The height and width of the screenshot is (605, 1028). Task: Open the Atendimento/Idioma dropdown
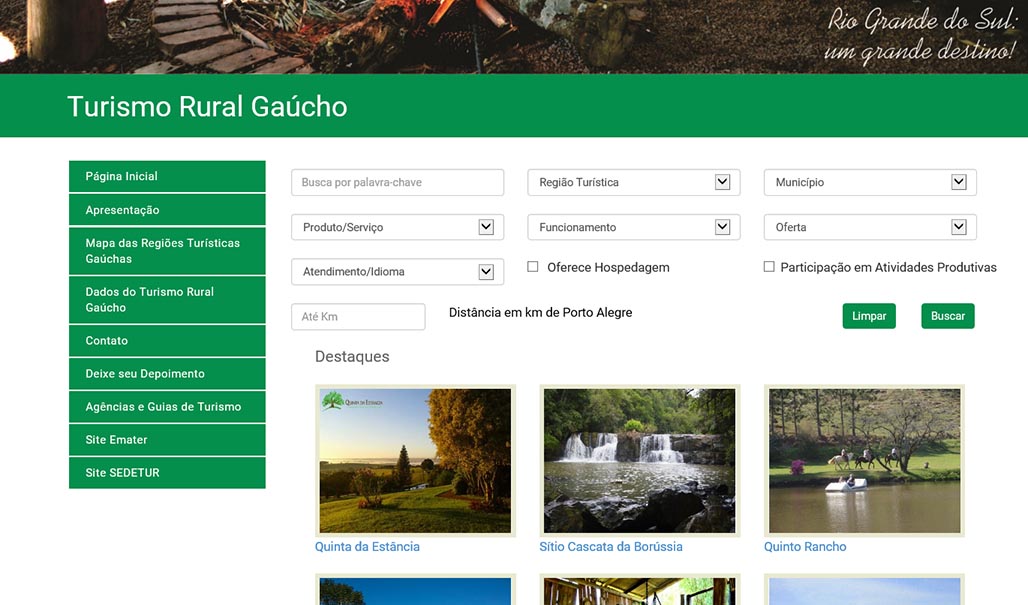coord(397,272)
